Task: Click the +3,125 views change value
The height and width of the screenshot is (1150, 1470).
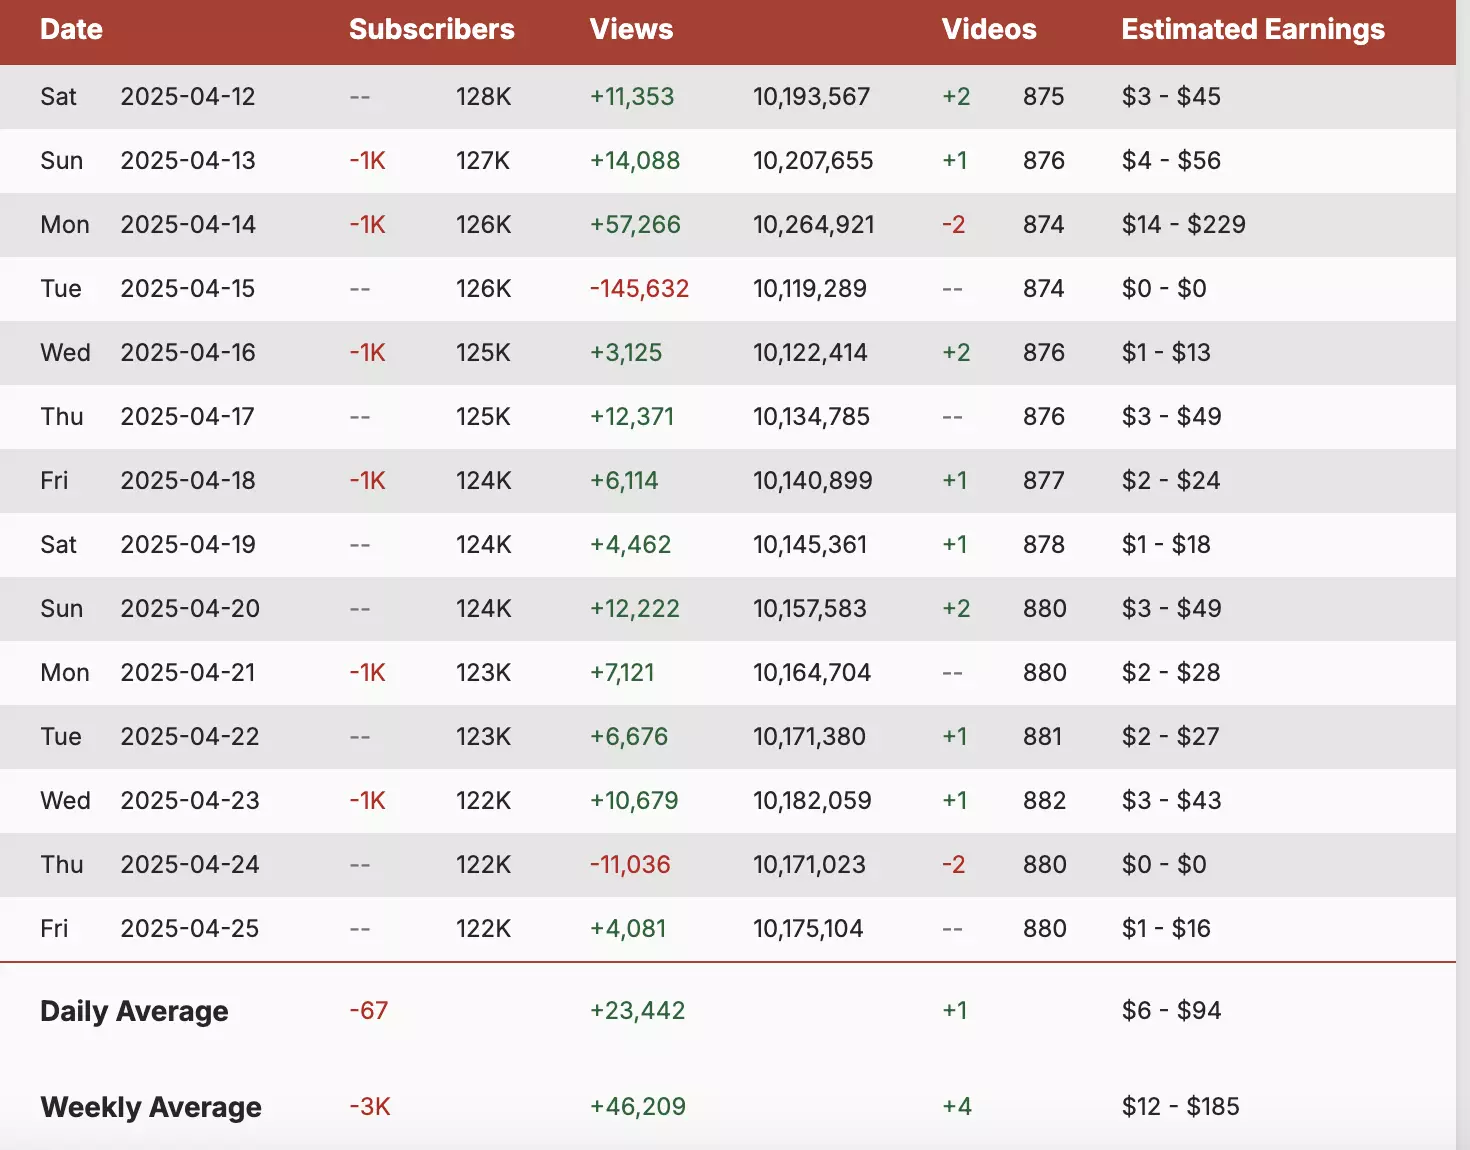Action: pos(626,353)
